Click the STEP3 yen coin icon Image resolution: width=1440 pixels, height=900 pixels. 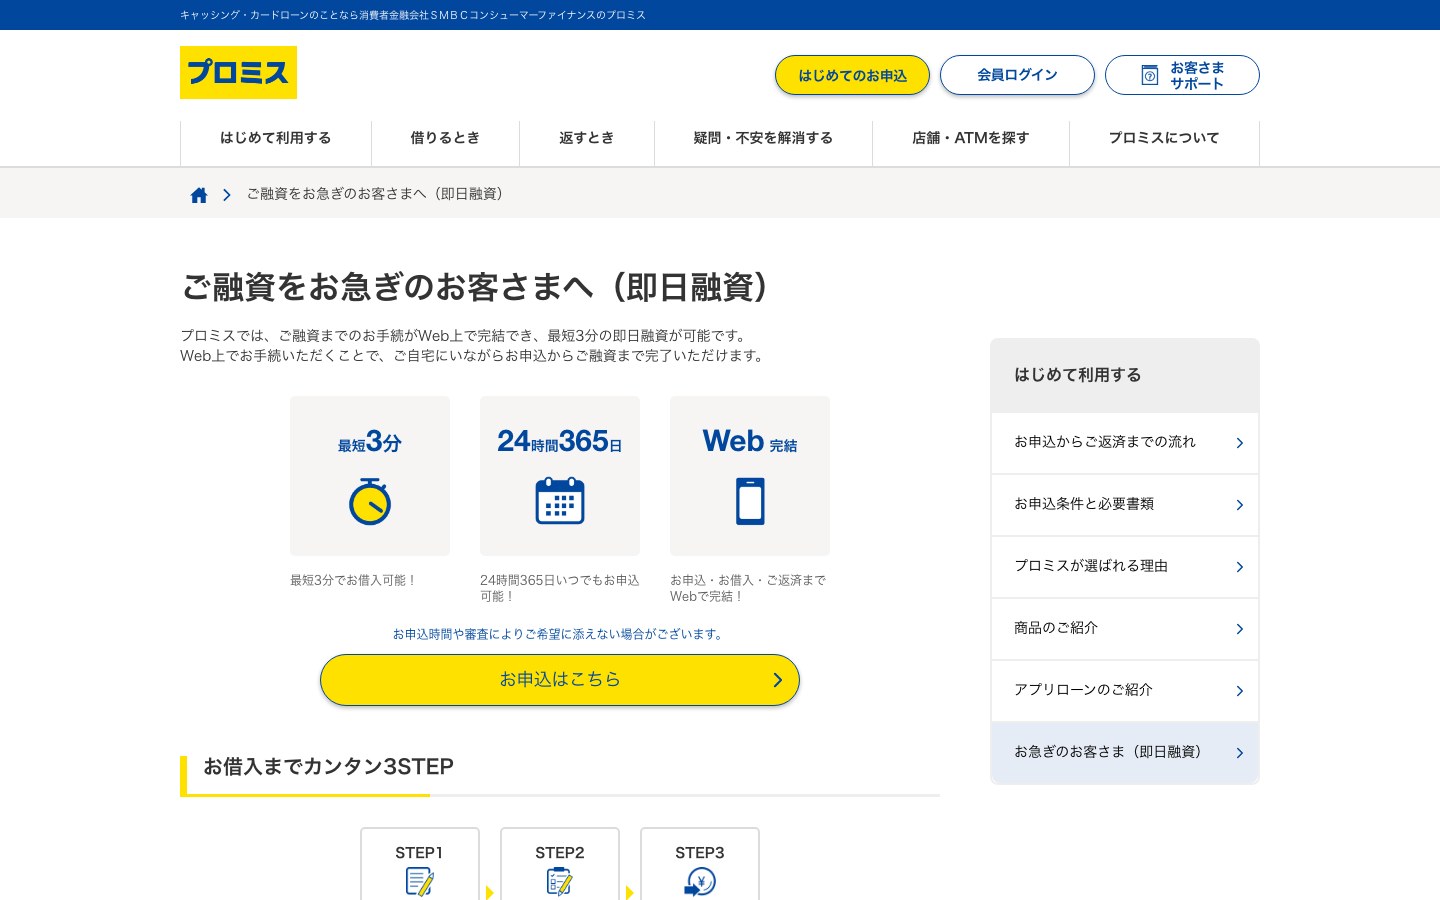[700, 882]
